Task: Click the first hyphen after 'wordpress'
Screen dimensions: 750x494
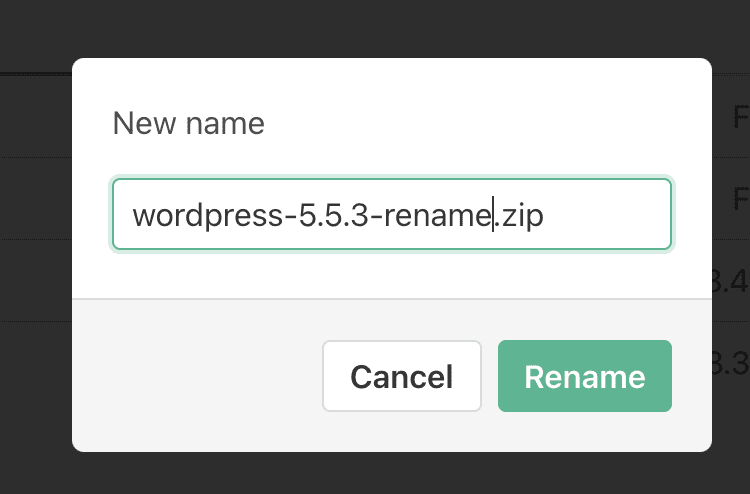Action: tap(293, 216)
